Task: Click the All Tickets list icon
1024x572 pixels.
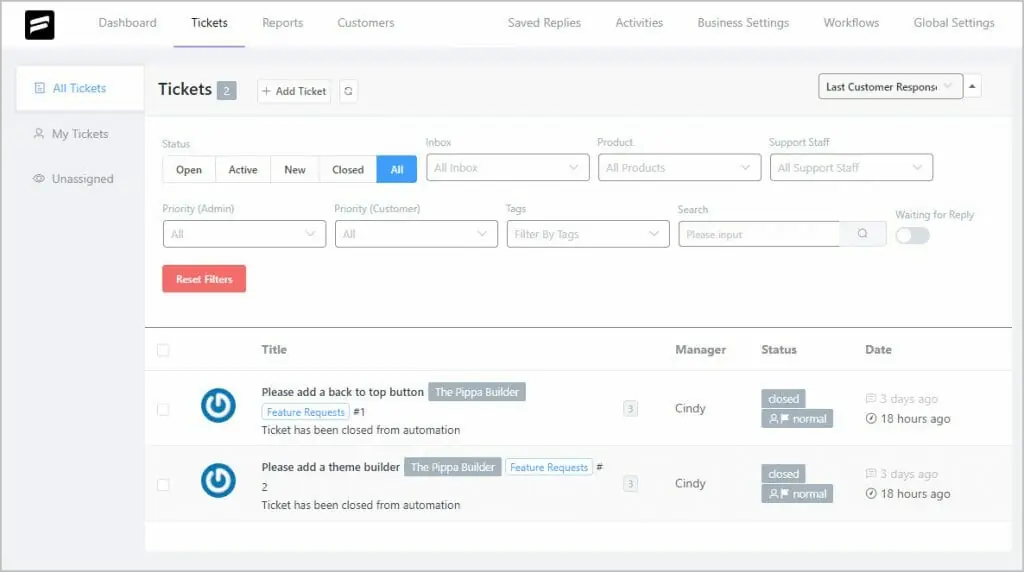Action: 39,87
